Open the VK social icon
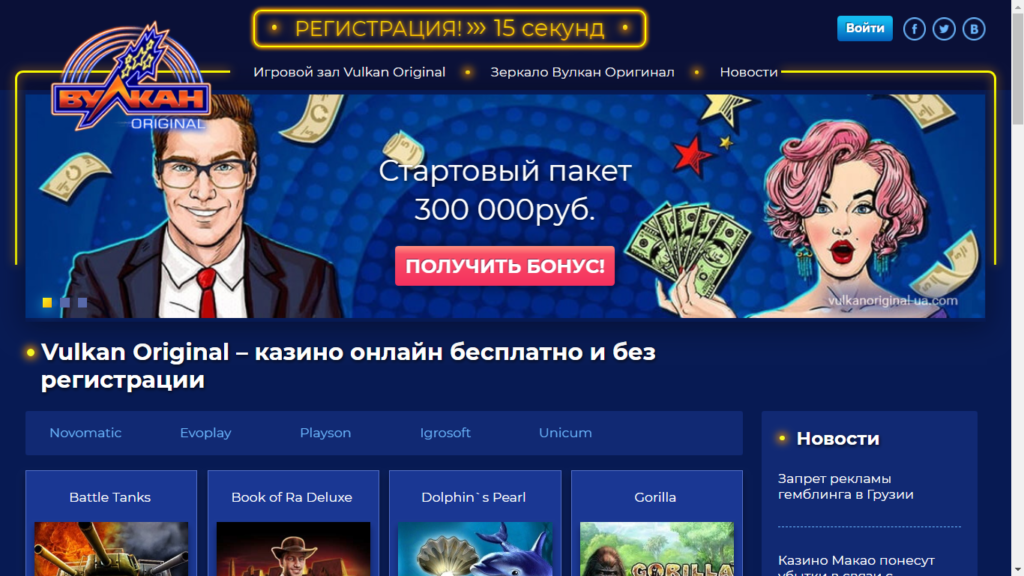This screenshot has width=1024, height=576. click(974, 29)
